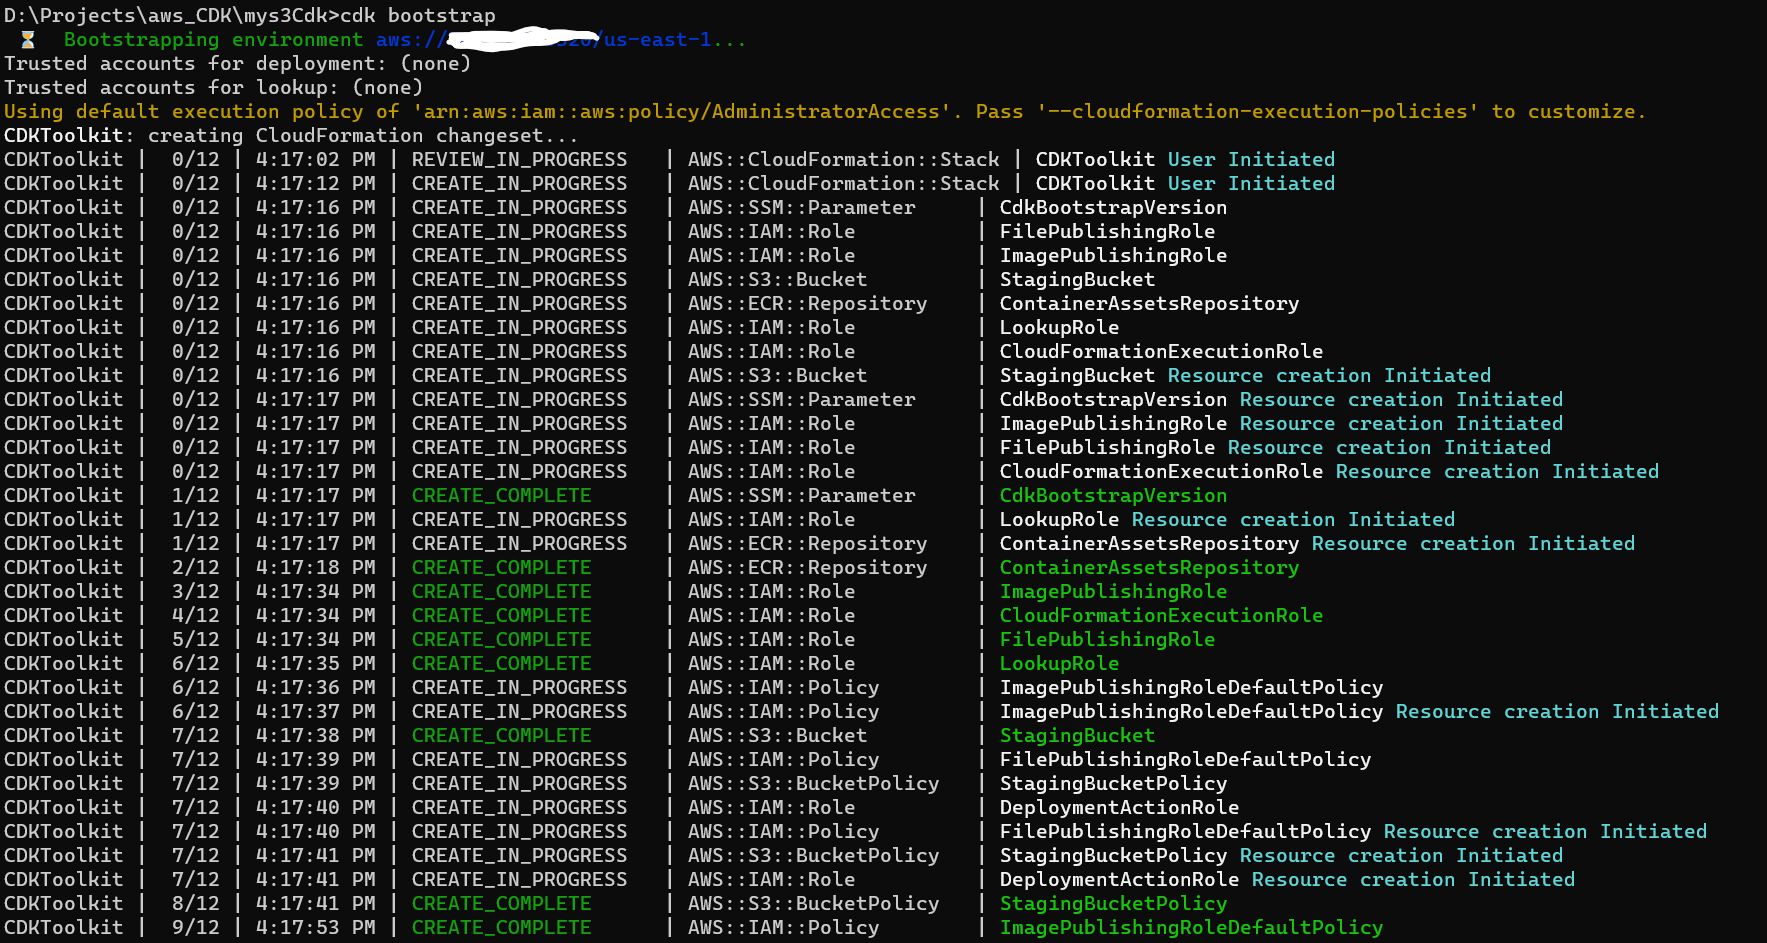Click the green ContainerAssetsRepository text
Viewport: 1767px width, 943px height.
coord(1149,568)
